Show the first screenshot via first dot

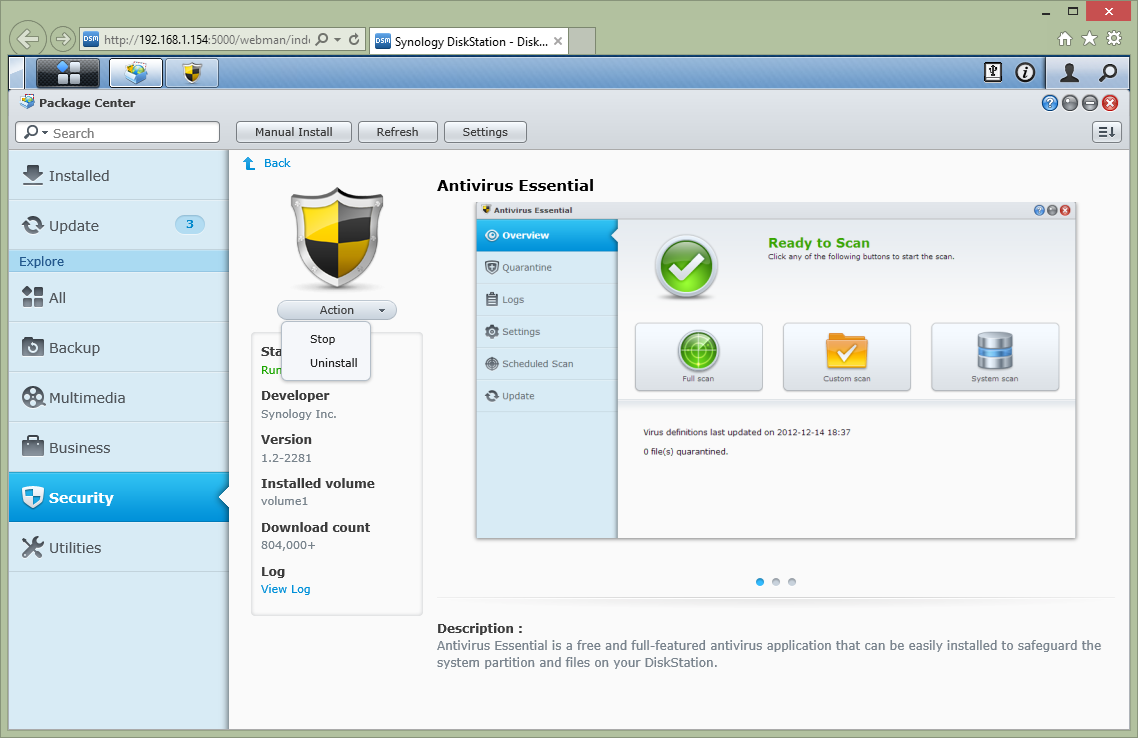pos(760,582)
